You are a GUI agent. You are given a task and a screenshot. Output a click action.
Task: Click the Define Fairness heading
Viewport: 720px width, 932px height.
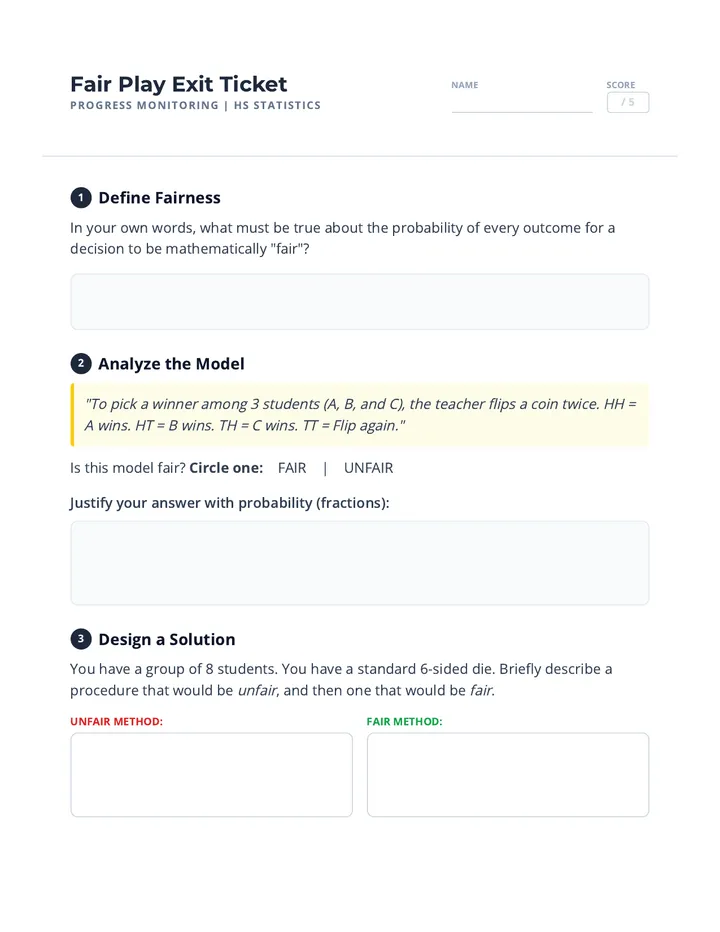(x=159, y=197)
